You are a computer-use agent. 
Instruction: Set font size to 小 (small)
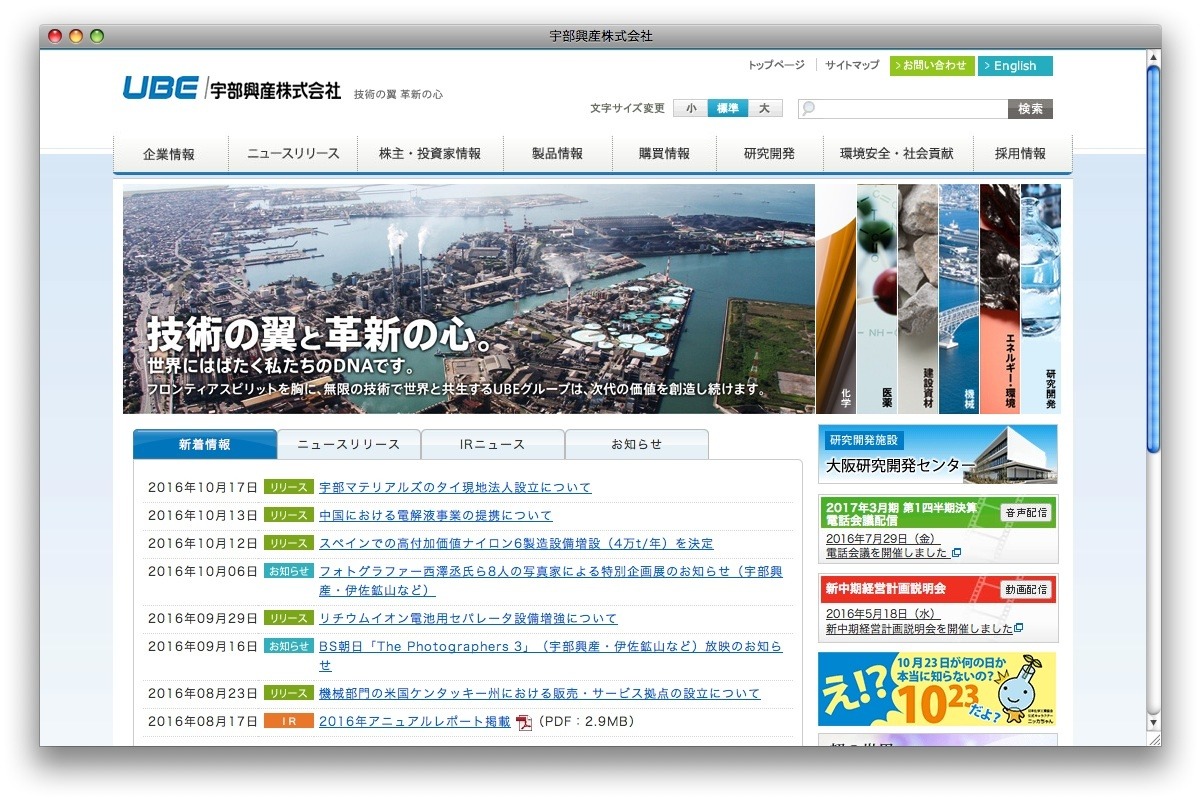691,109
